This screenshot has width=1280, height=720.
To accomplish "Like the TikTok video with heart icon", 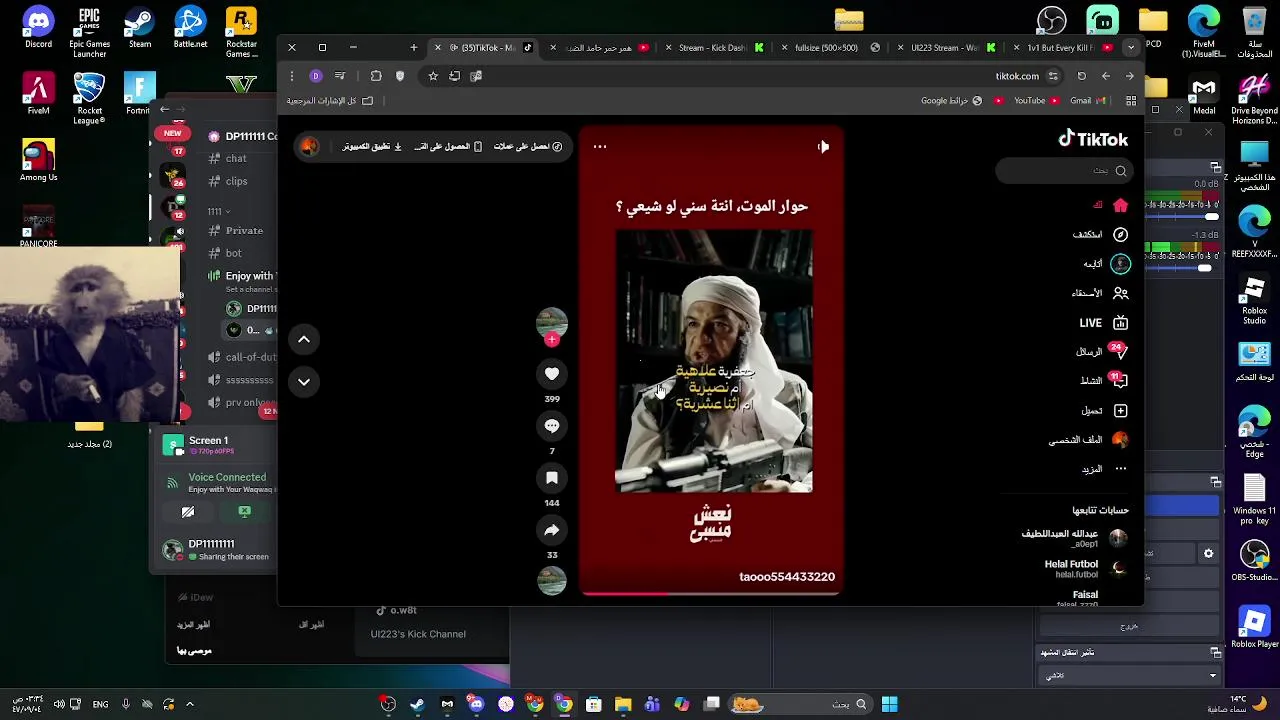I will (x=551, y=373).
